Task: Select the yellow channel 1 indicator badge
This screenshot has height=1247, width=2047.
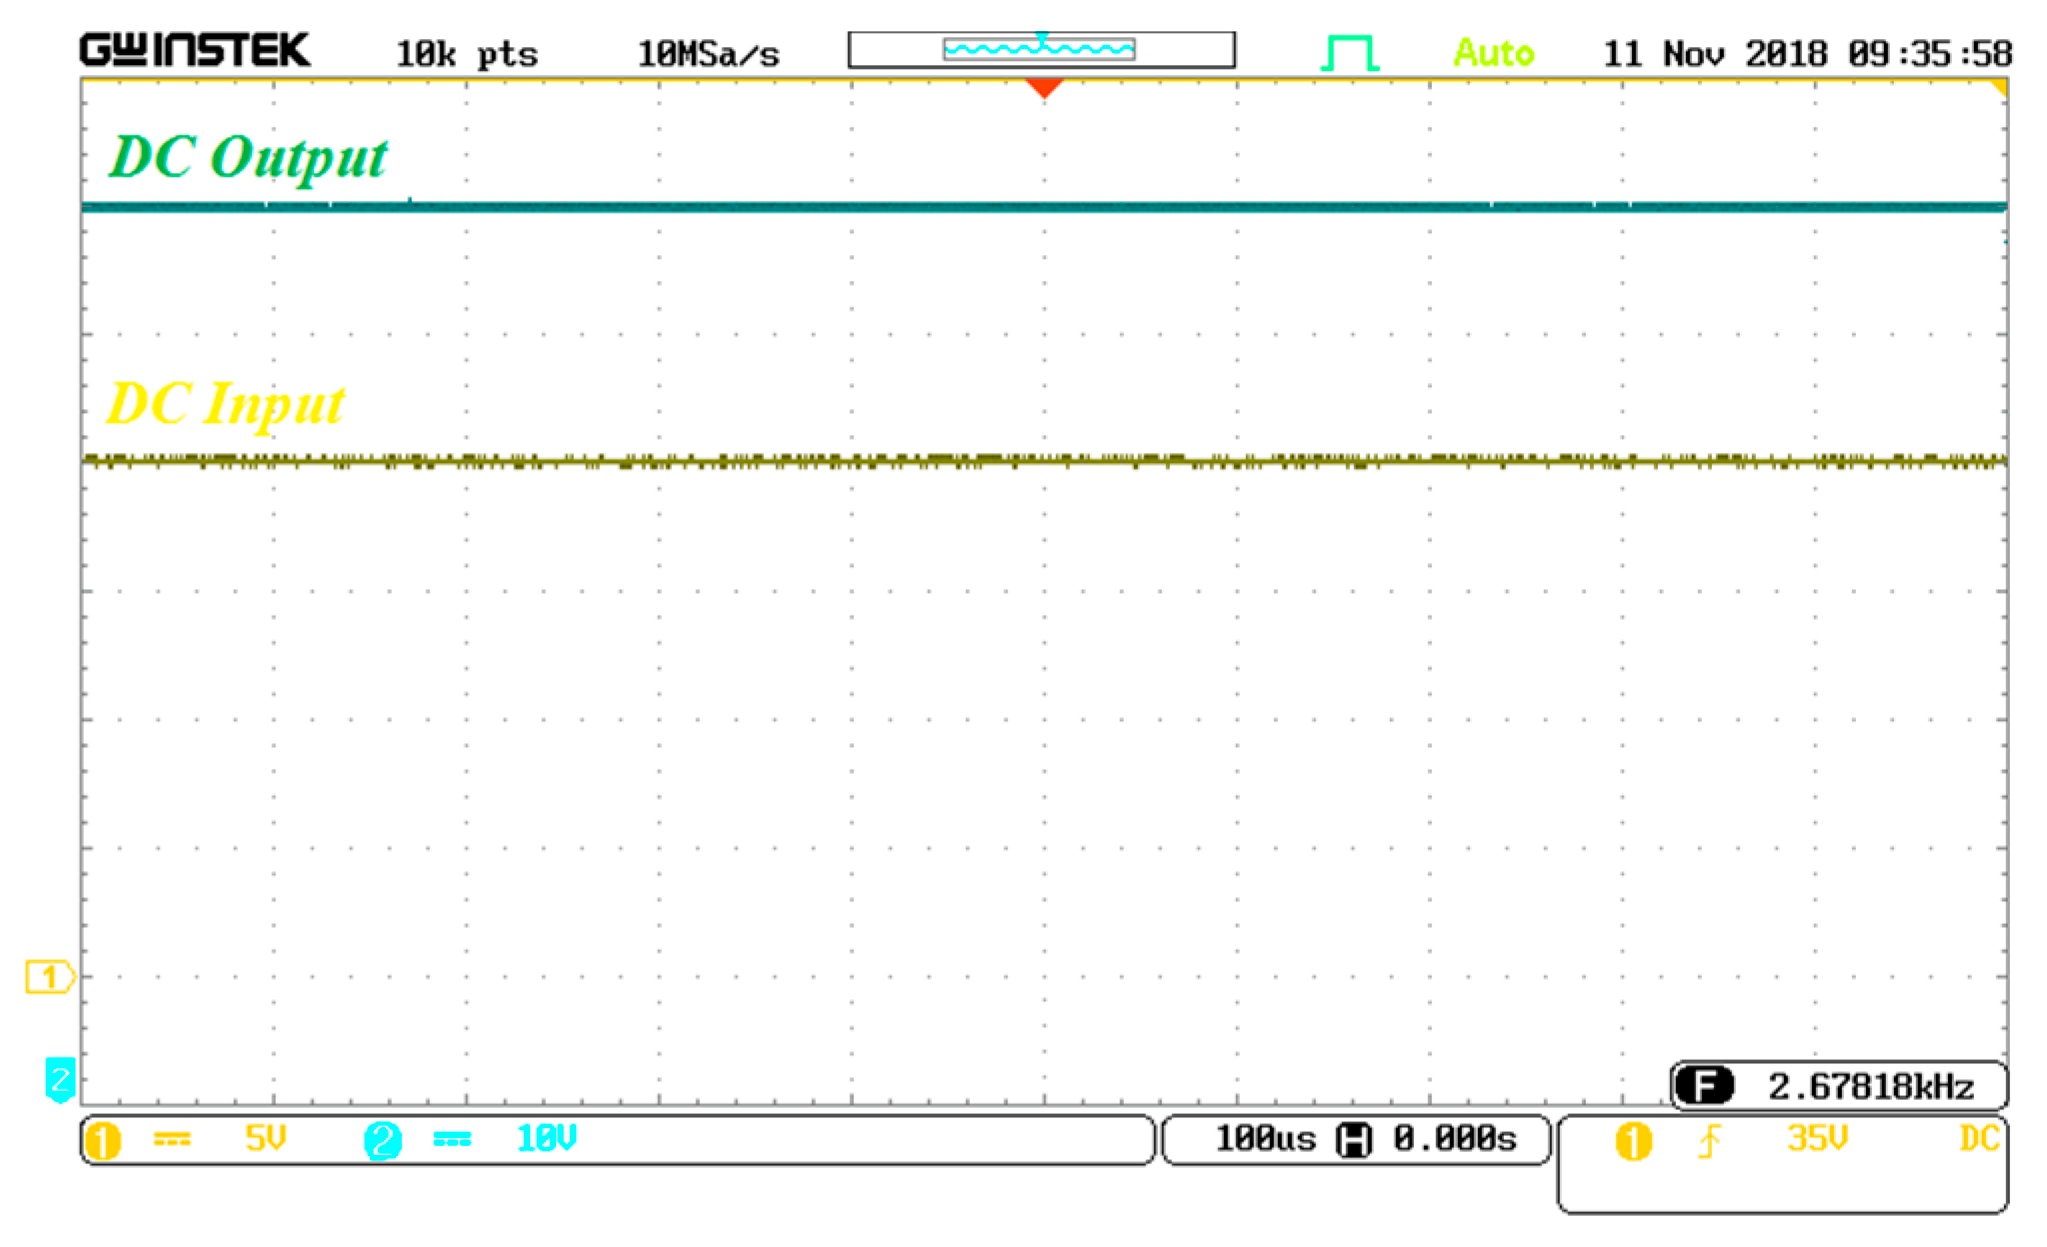Action: (x=103, y=1140)
